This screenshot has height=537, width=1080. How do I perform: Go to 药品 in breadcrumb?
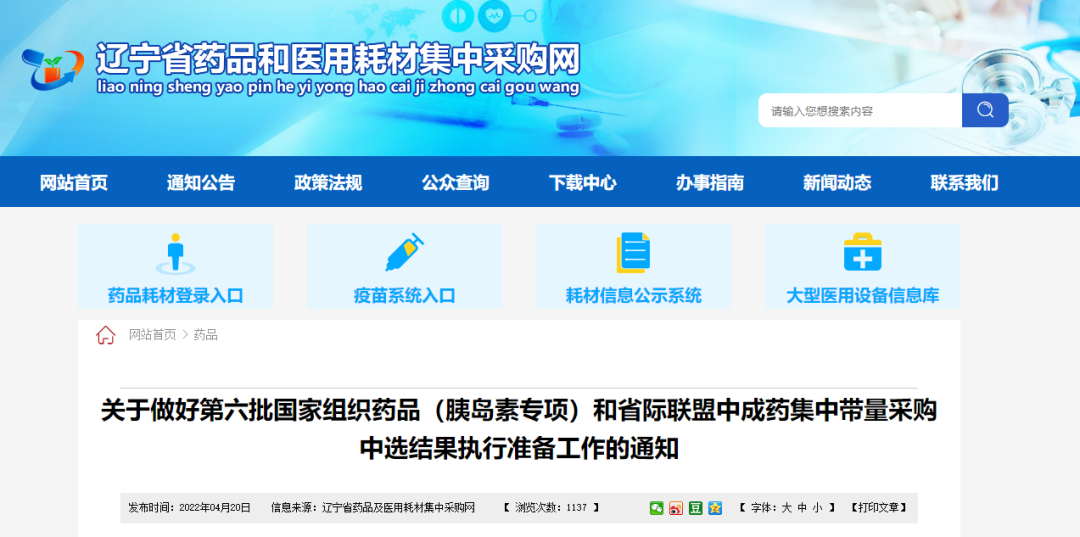point(205,335)
